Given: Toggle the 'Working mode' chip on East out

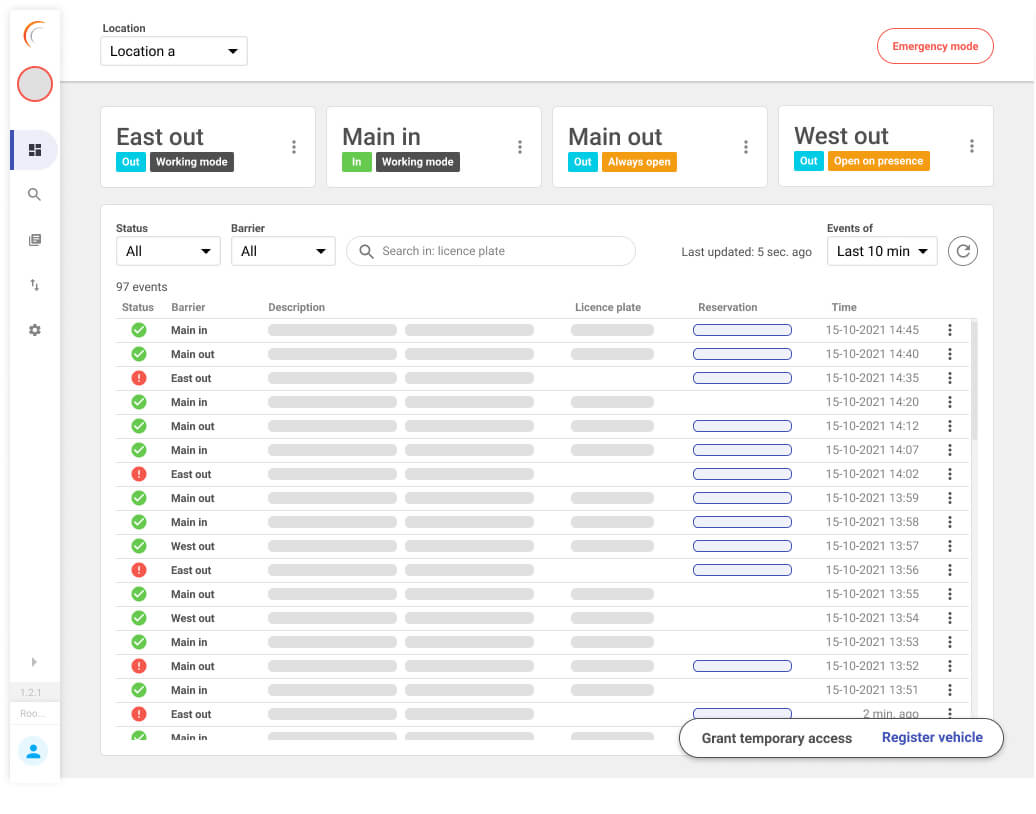Looking at the screenshot, I should click(x=191, y=161).
